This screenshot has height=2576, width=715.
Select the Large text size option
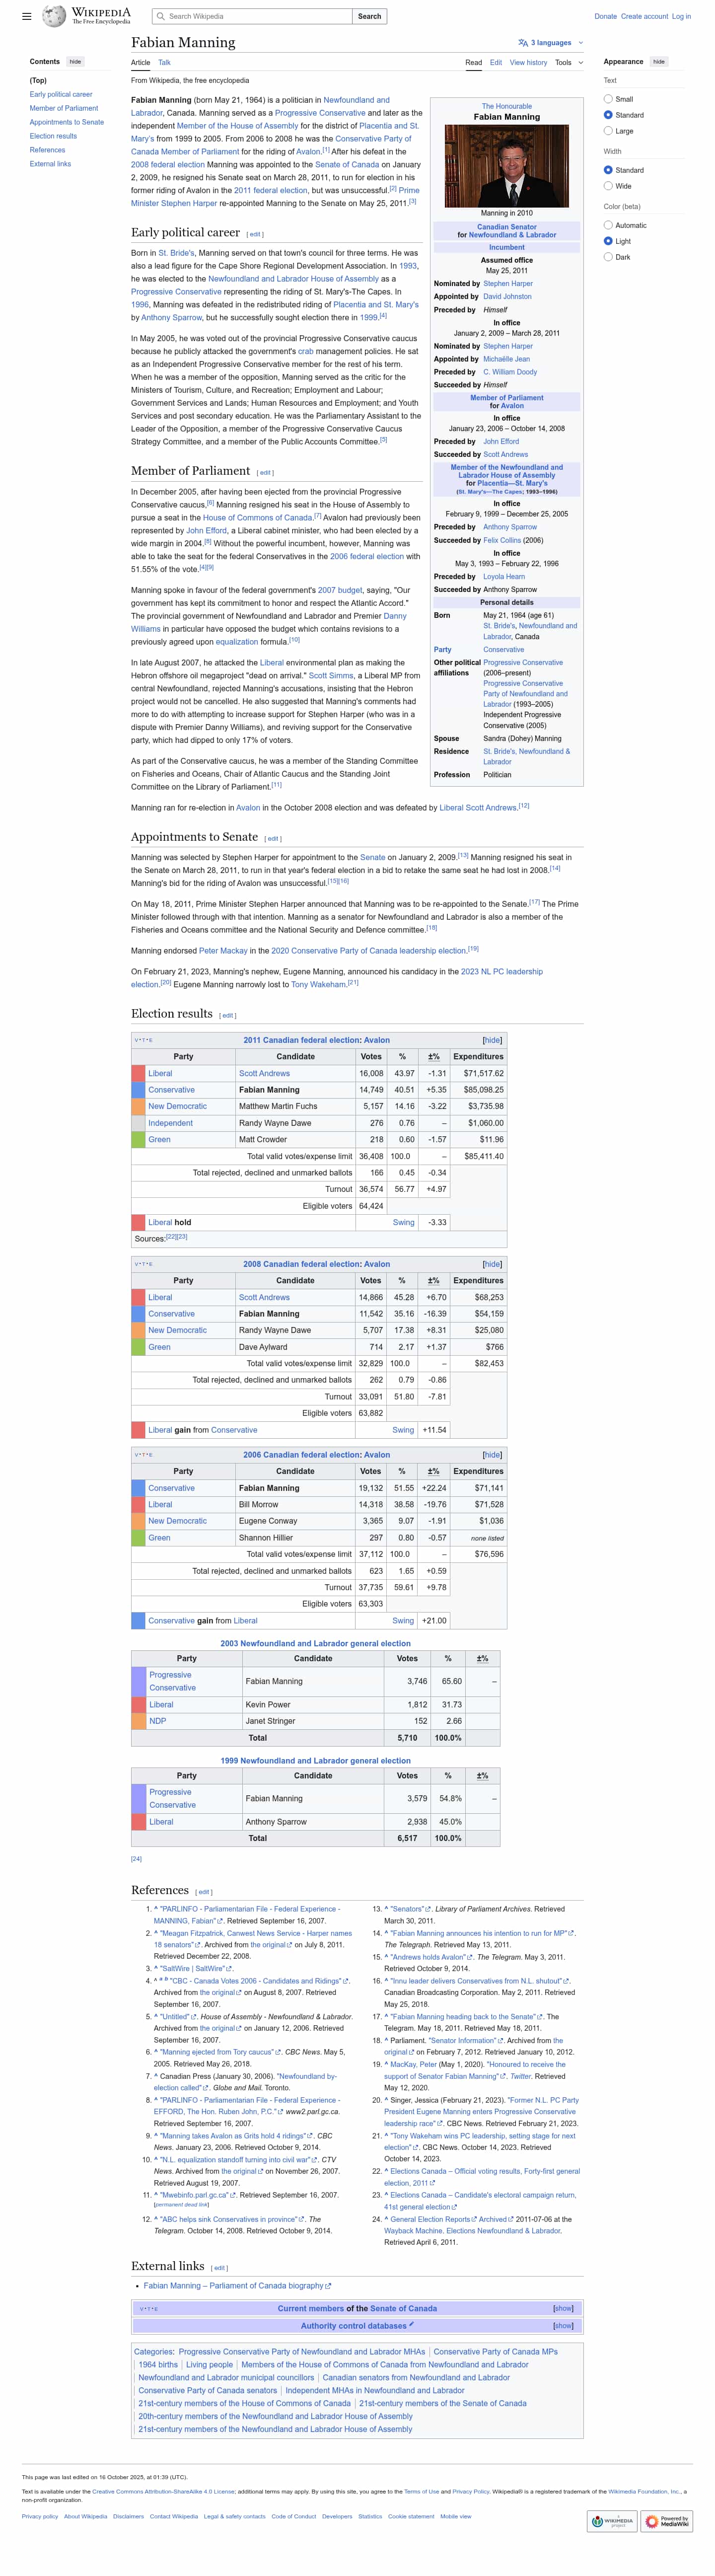608,131
